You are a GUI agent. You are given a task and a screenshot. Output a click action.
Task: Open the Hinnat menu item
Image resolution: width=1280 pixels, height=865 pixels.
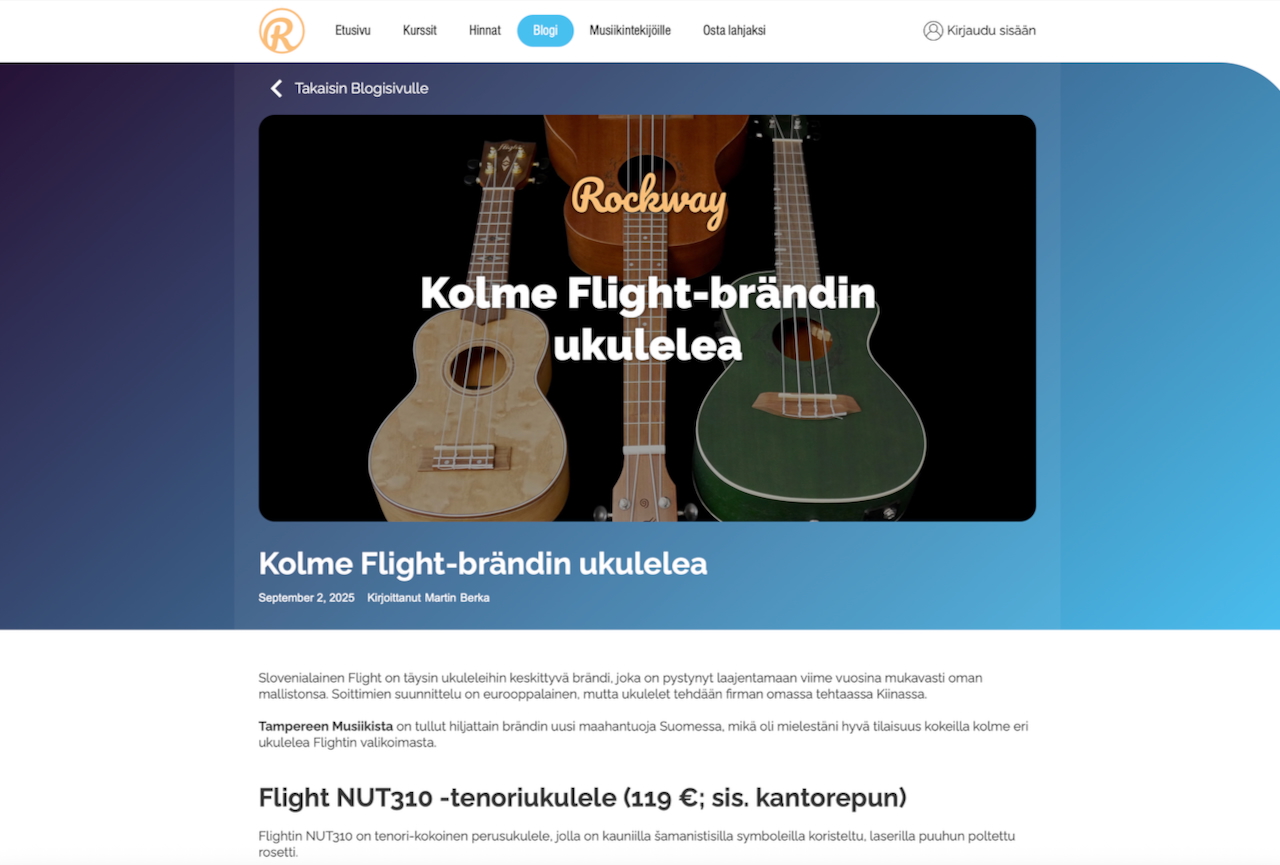[x=485, y=31]
